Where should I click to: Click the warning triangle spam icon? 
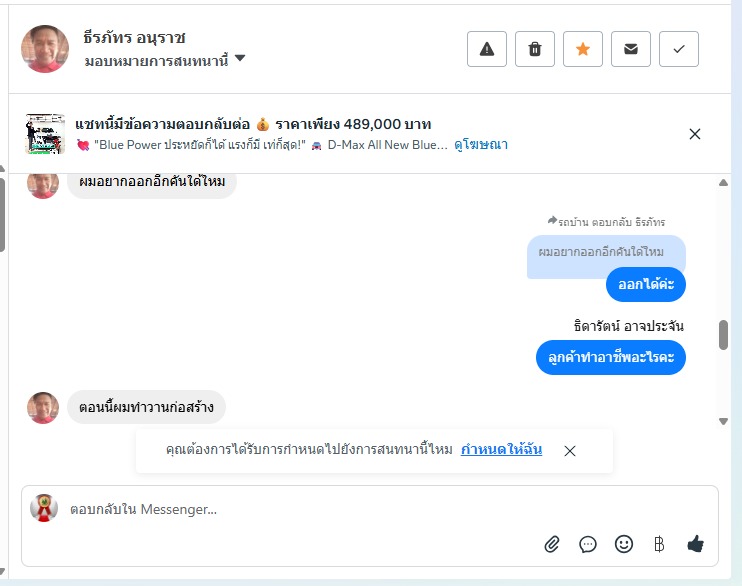(487, 49)
